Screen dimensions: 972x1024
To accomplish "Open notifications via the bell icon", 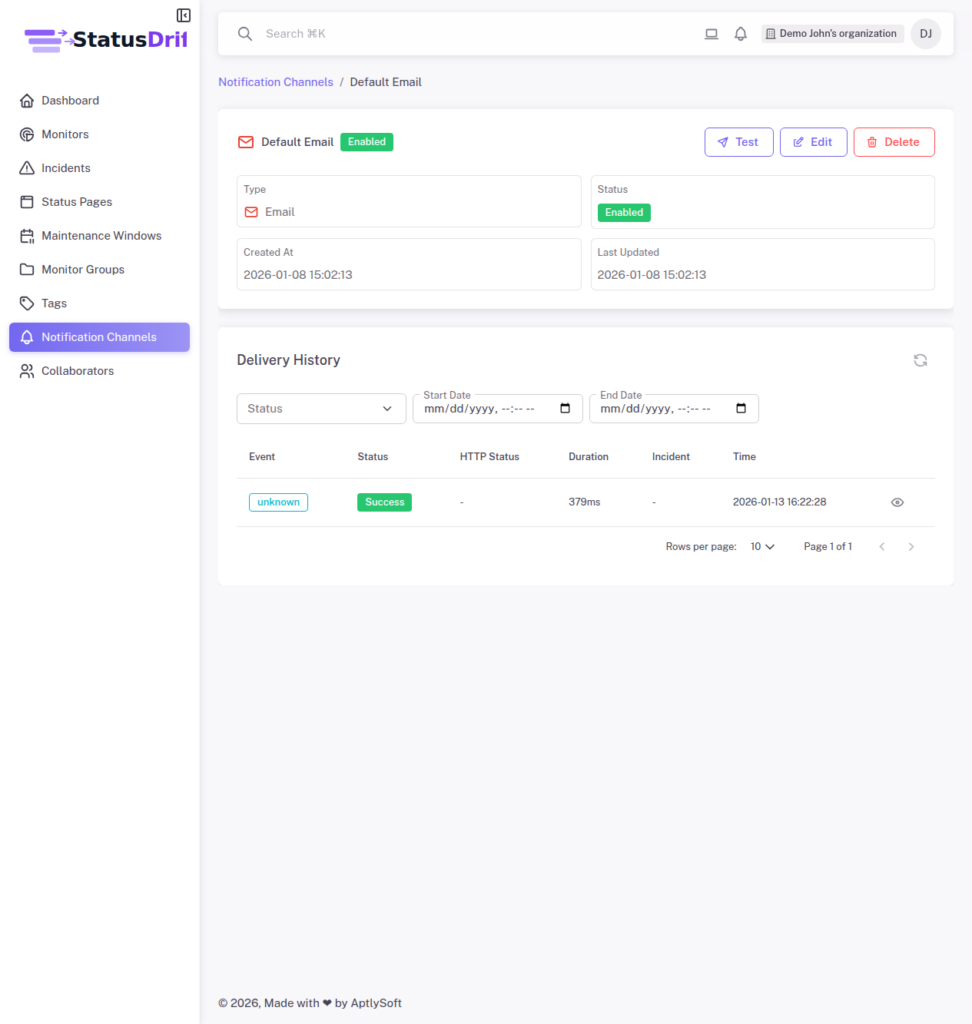I will coord(740,33).
